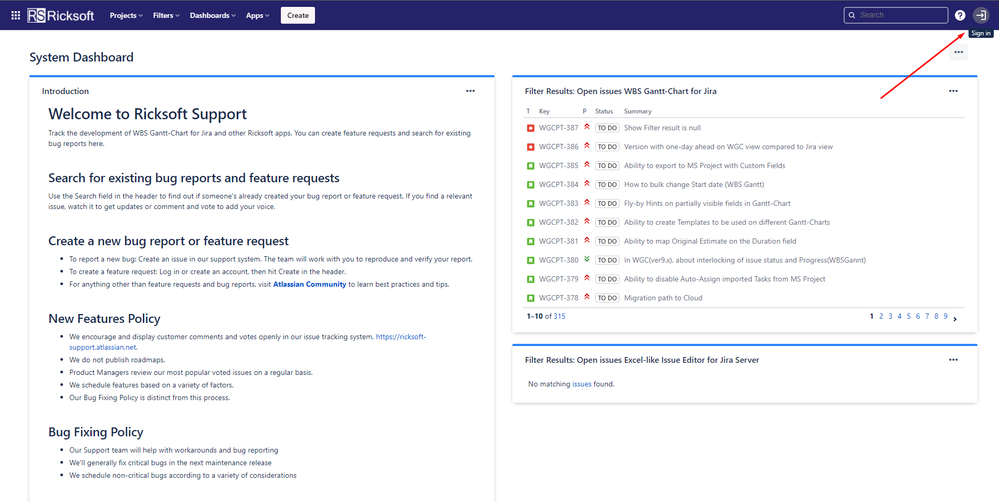Click the 'Welcome to Ricksoft Support' heading
The height and width of the screenshot is (502, 999).
[x=148, y=115]
